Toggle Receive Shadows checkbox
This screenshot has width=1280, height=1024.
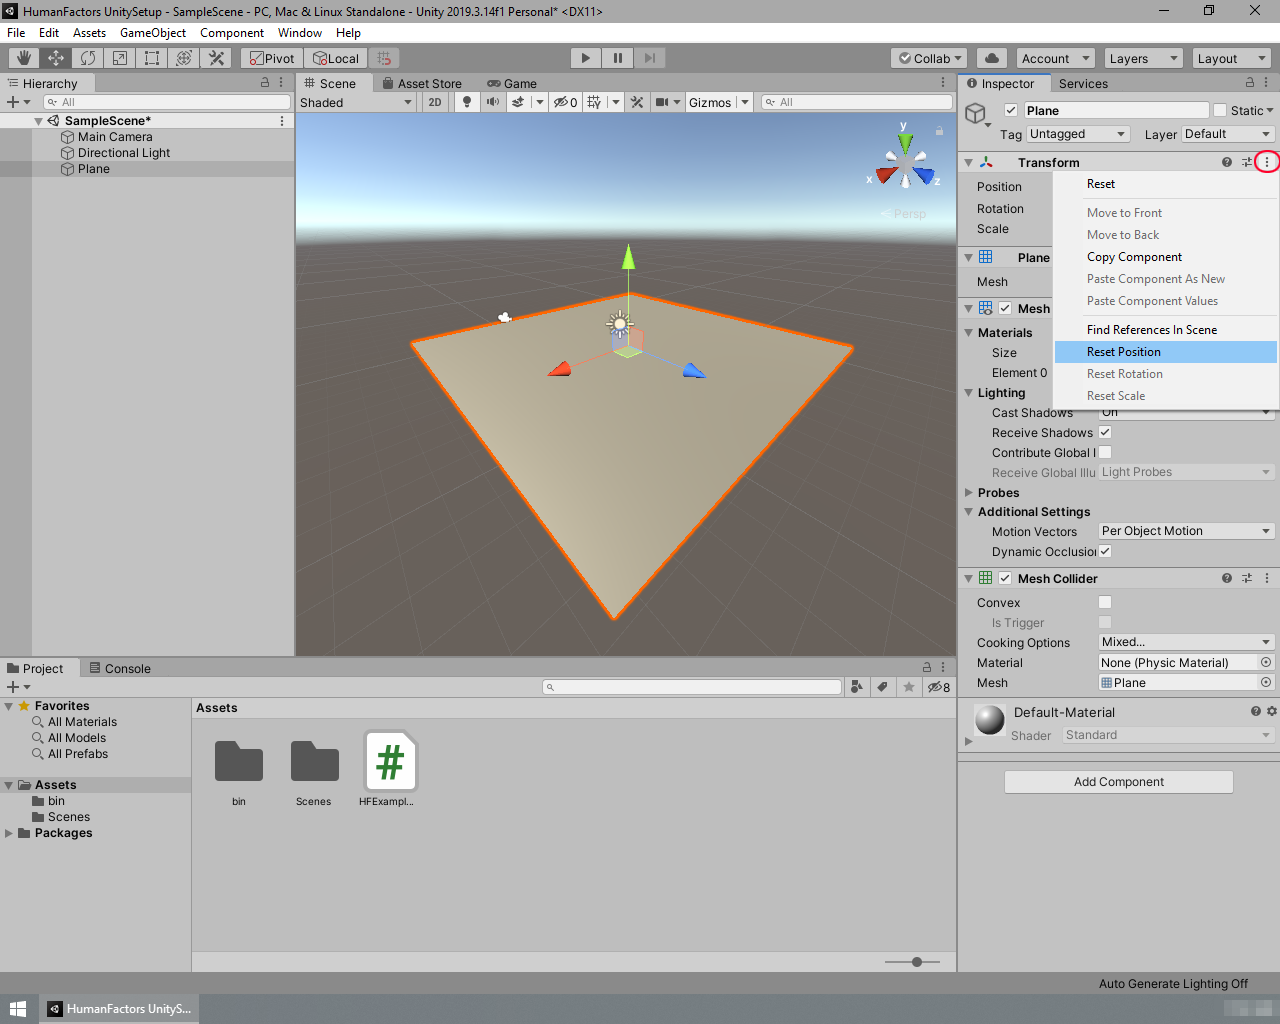[x=1105, y=432]
